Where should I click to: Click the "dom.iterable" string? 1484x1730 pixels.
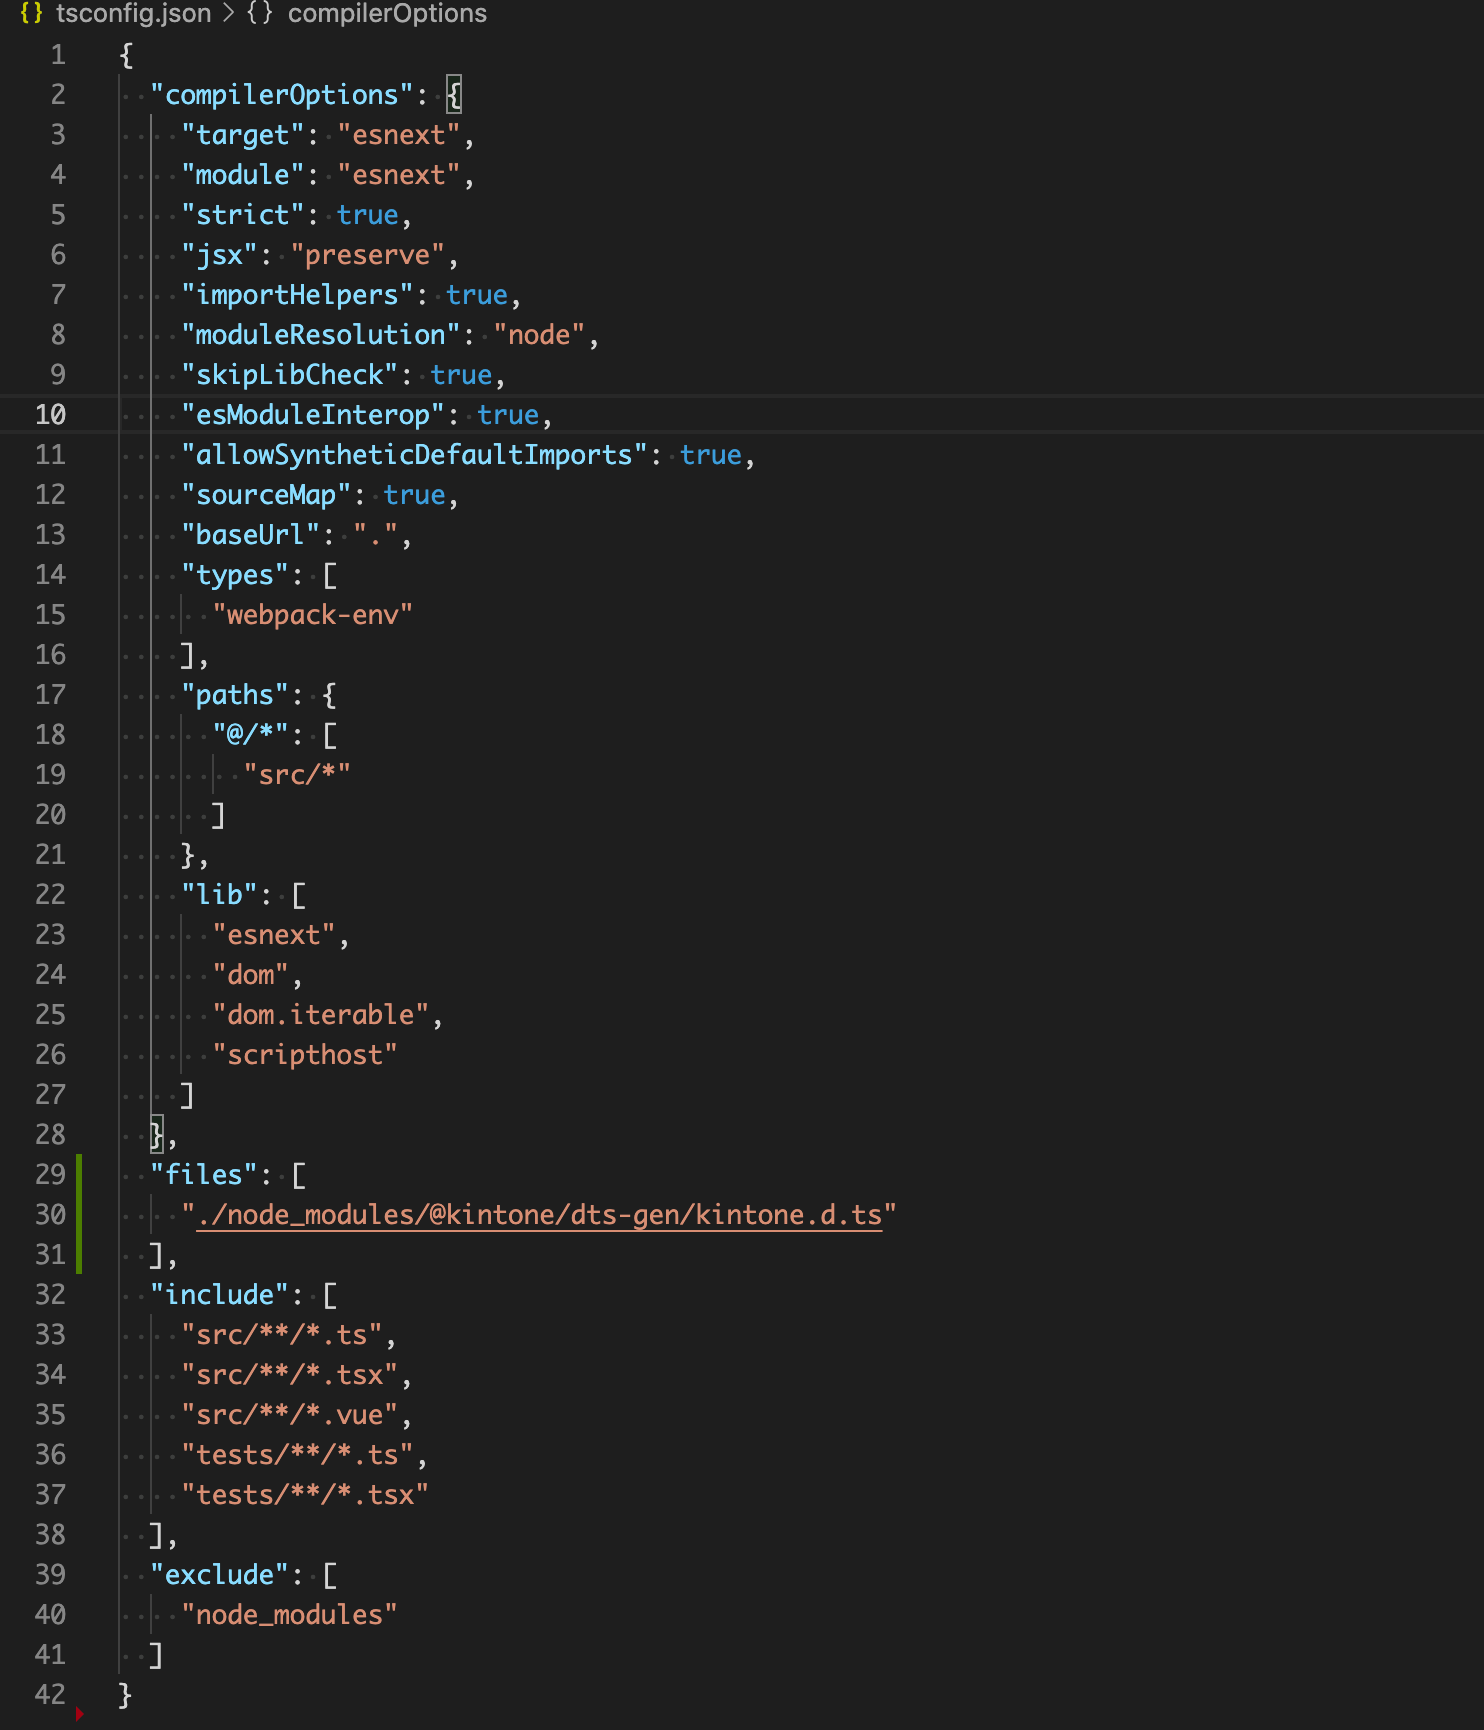tap(321, 1015)
